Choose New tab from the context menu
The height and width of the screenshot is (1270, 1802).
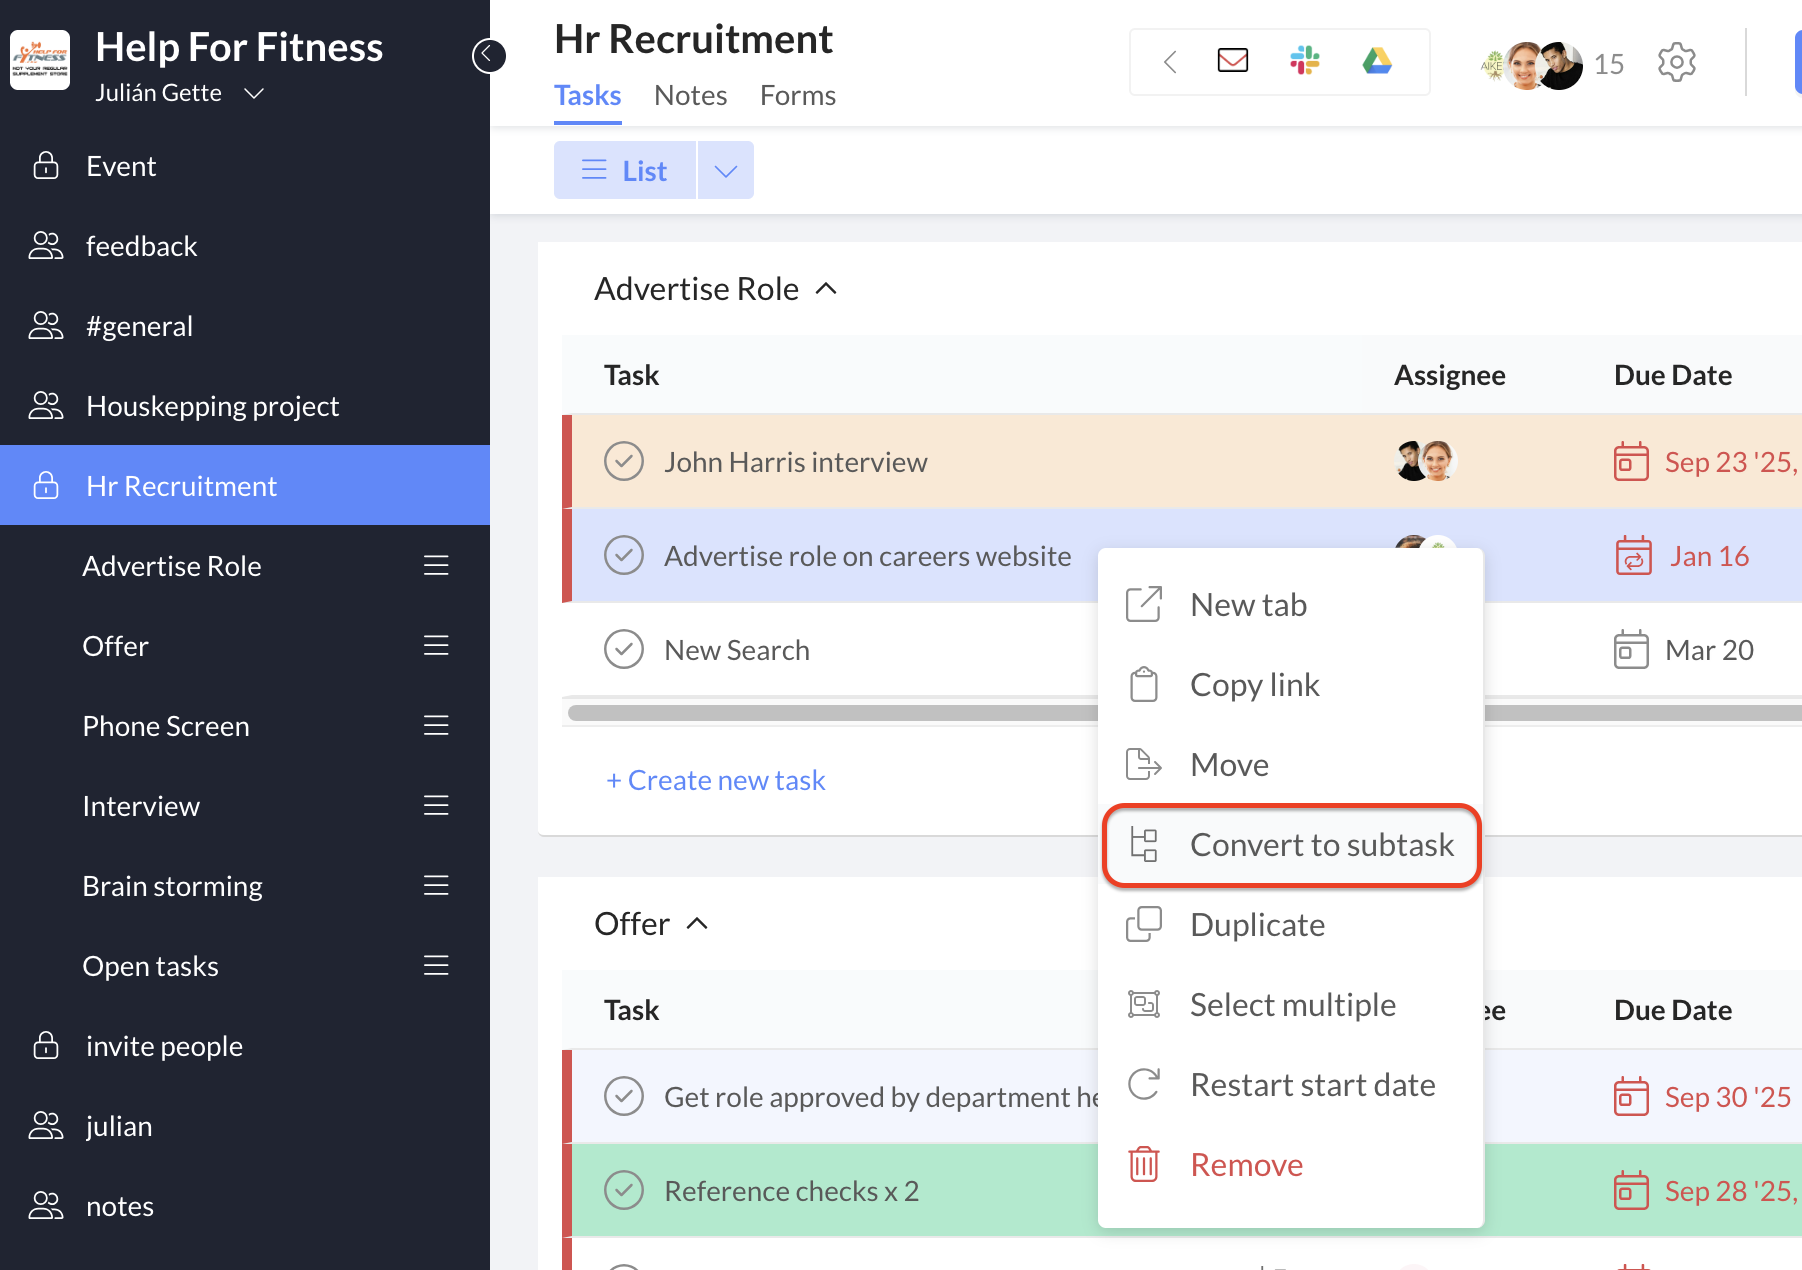click(x=1290, y=605)
